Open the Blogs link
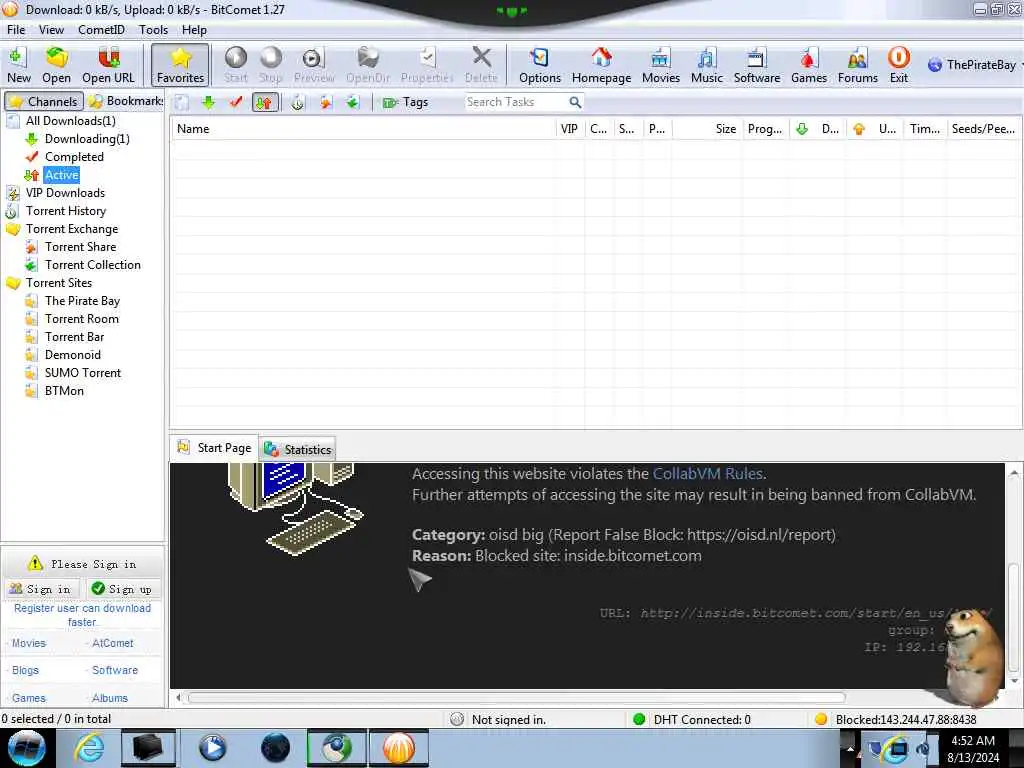This screenshot has width=1024, height=768. pos(25,671)
